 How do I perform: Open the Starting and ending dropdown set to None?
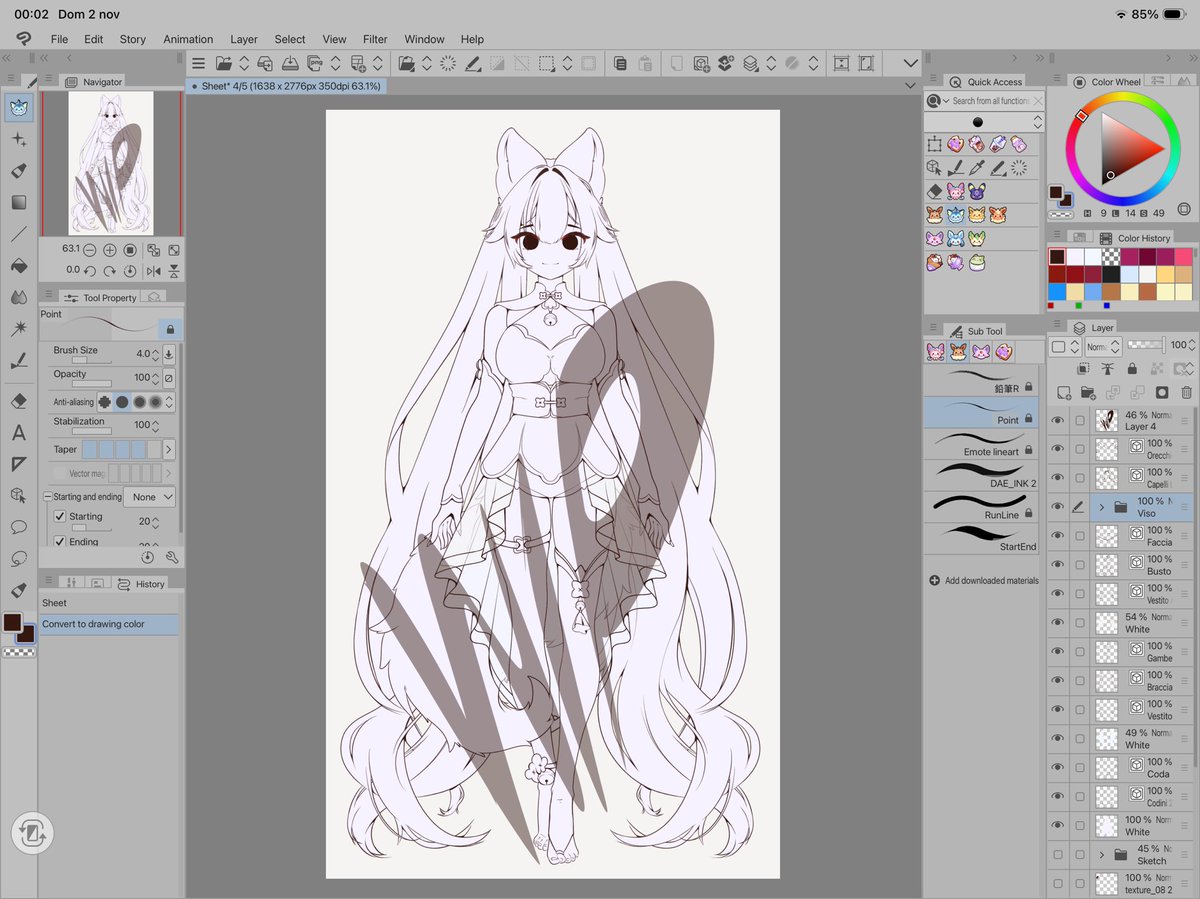click(150, 496)
